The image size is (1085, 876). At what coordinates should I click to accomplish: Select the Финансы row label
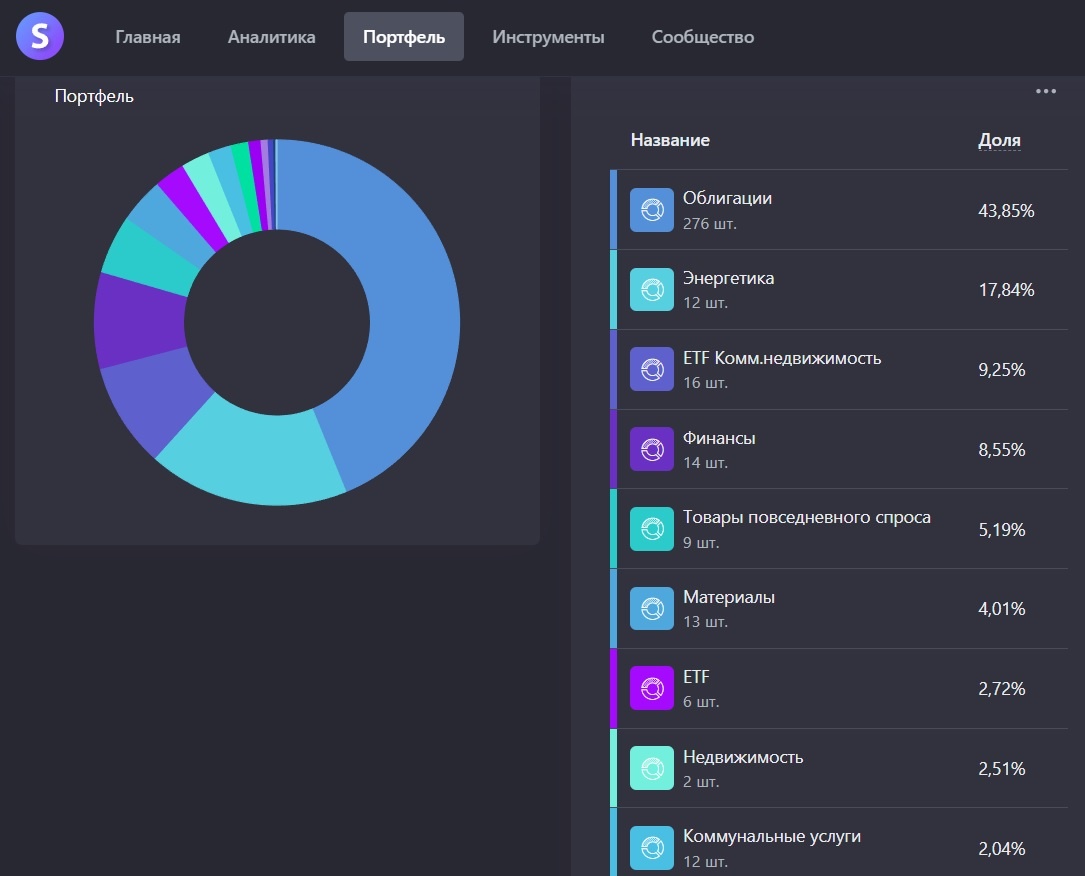pyautogui.click(x=719, y=438)
